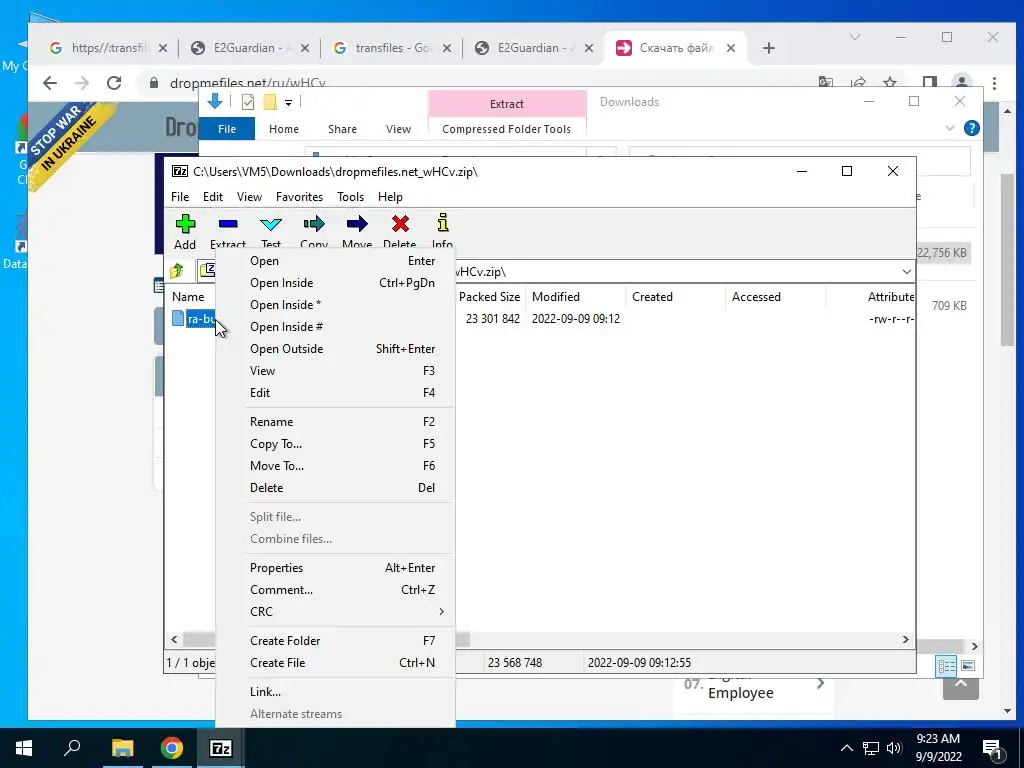Image resolution: width=1024 pixels, height=768 pixels.
Task: Sort 7-Zip list by Created column
Action: 675,296
